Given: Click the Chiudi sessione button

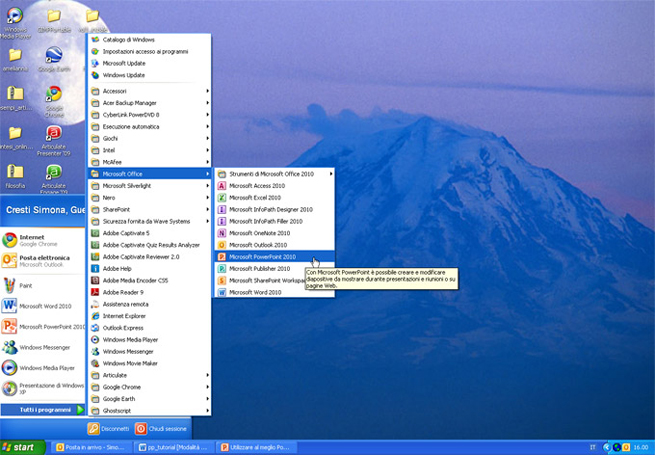Looking at the screenshot, I should tap(161, 429).
